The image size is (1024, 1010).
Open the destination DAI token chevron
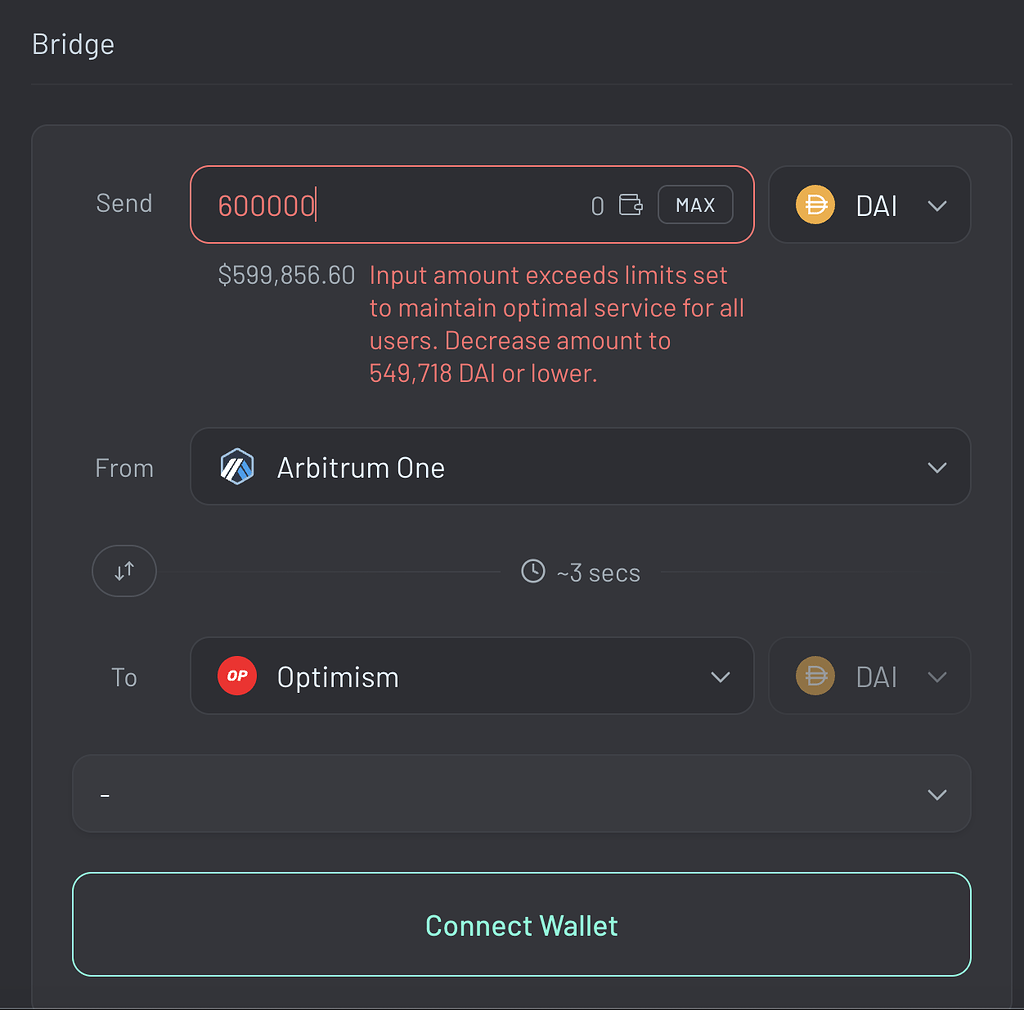[937, 677]
